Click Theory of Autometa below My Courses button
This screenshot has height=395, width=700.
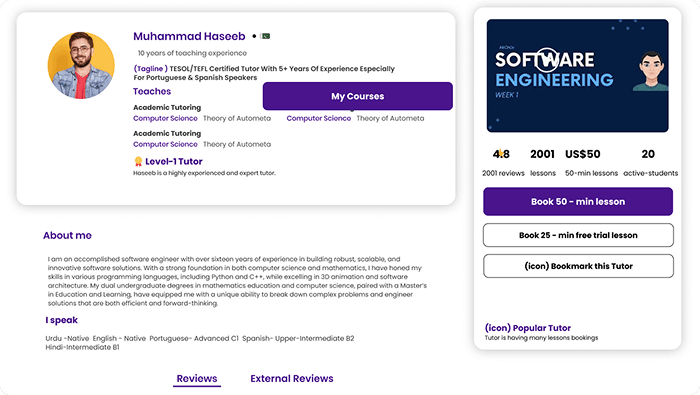click(390, 118)
